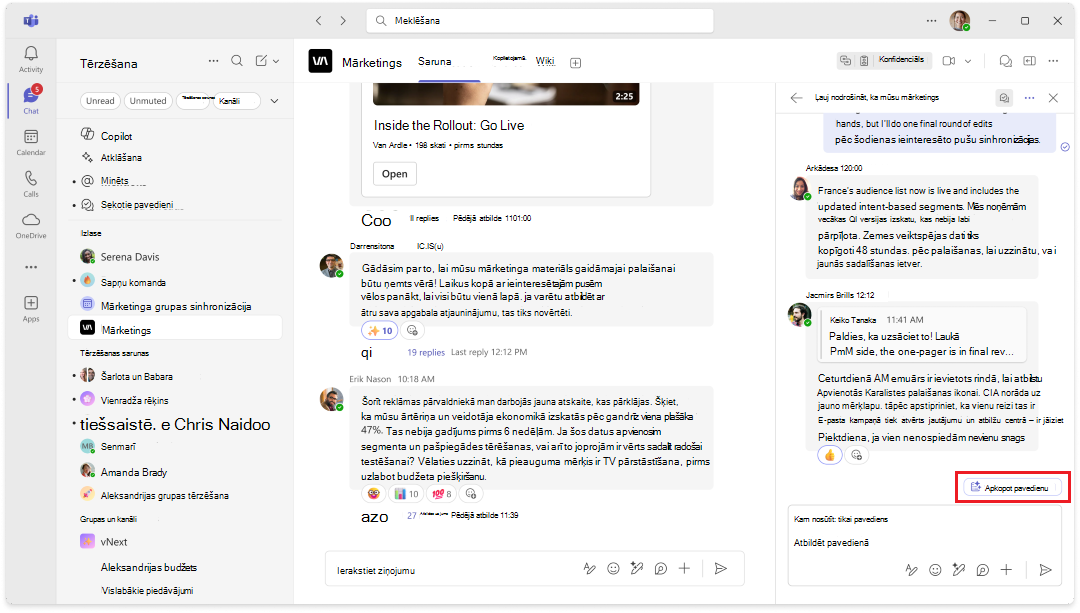
Task: Click Ierakstiet ziņojumu message field
Action: point(455,570)
